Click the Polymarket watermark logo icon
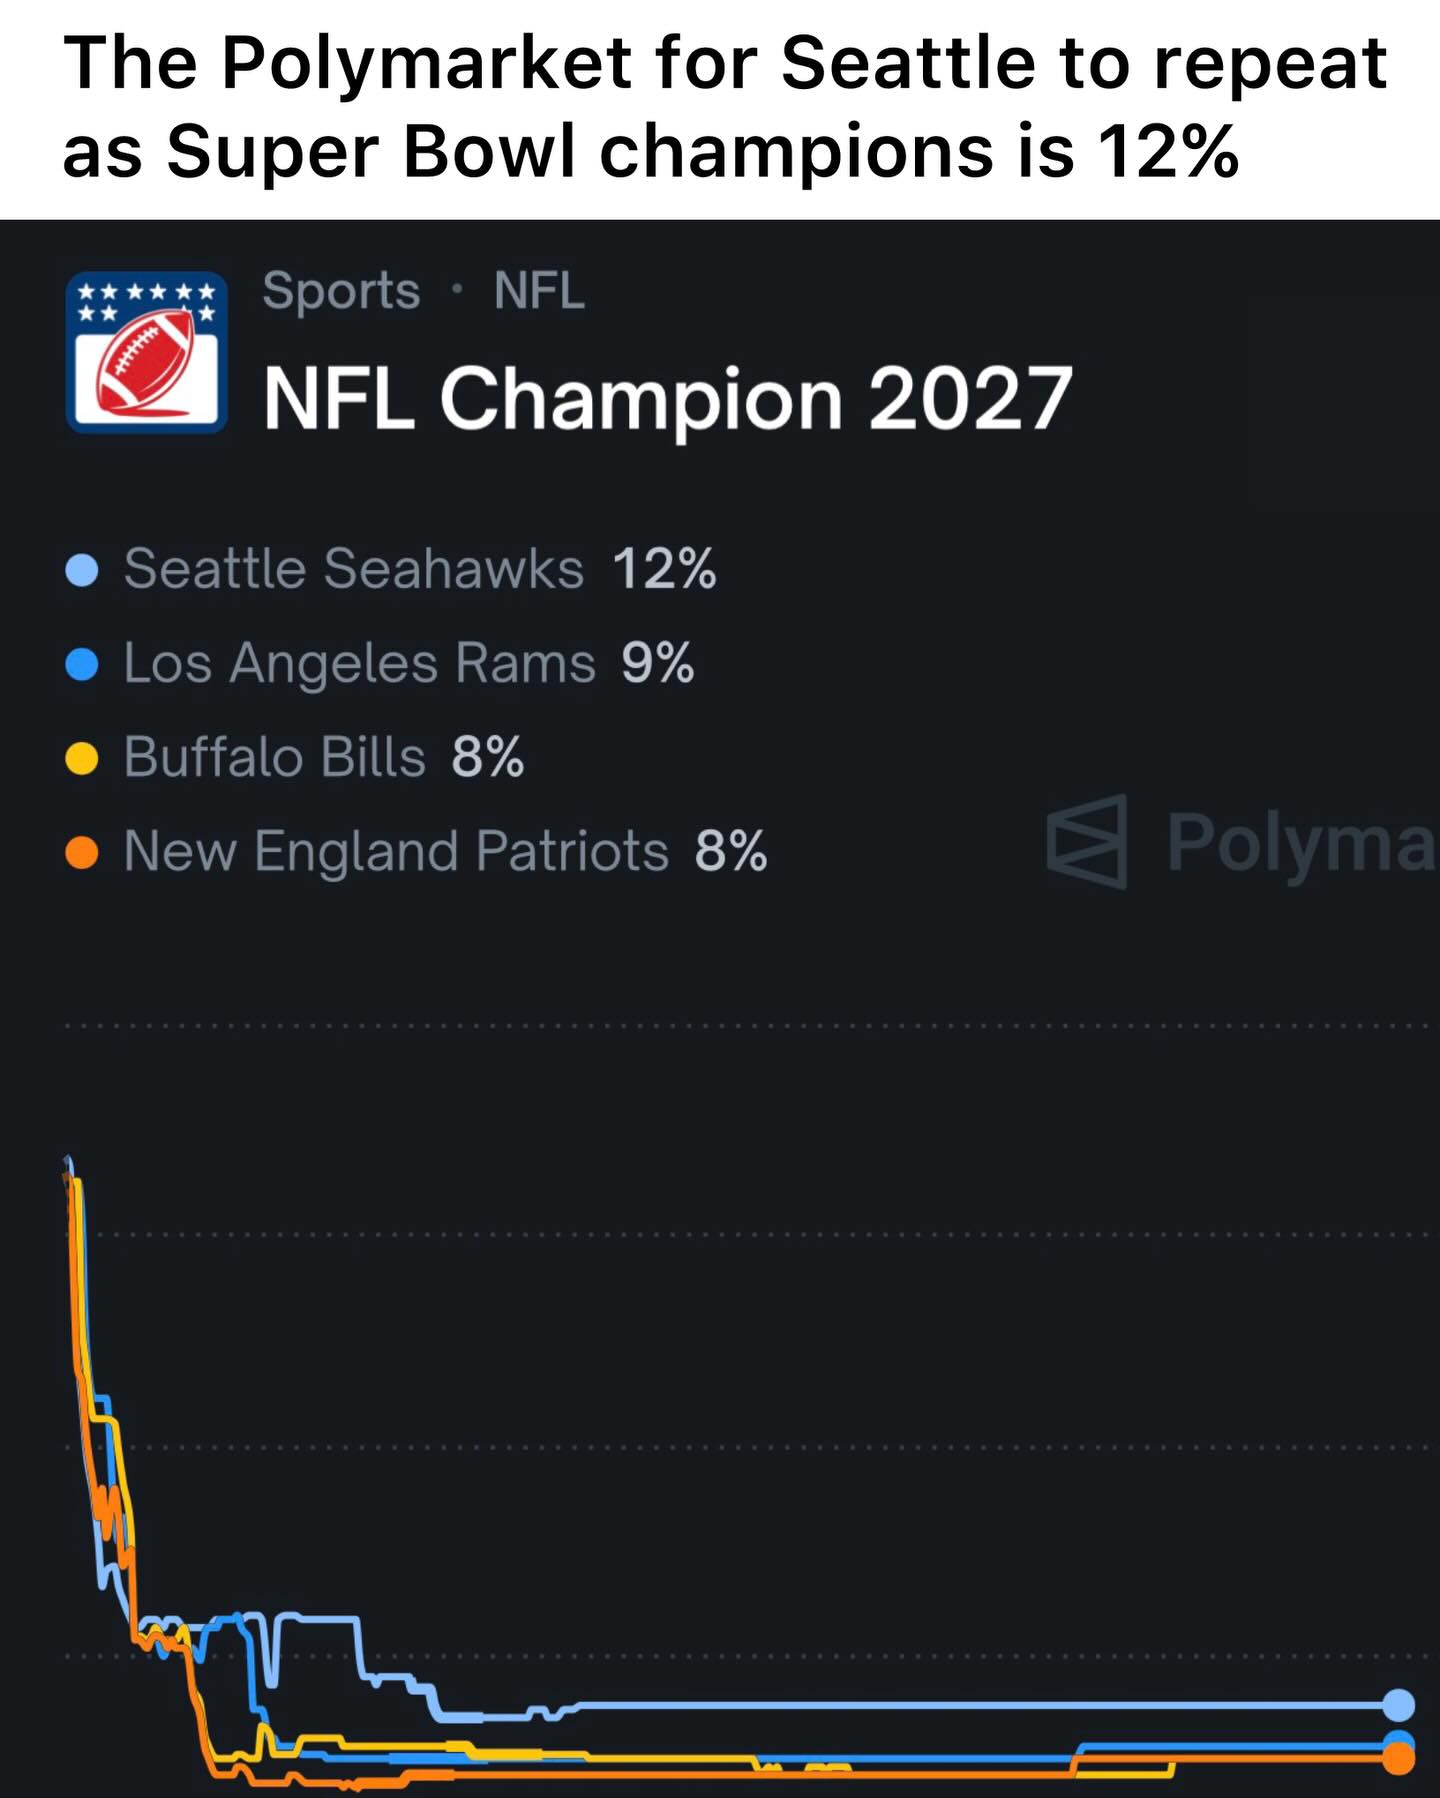 1087,842
